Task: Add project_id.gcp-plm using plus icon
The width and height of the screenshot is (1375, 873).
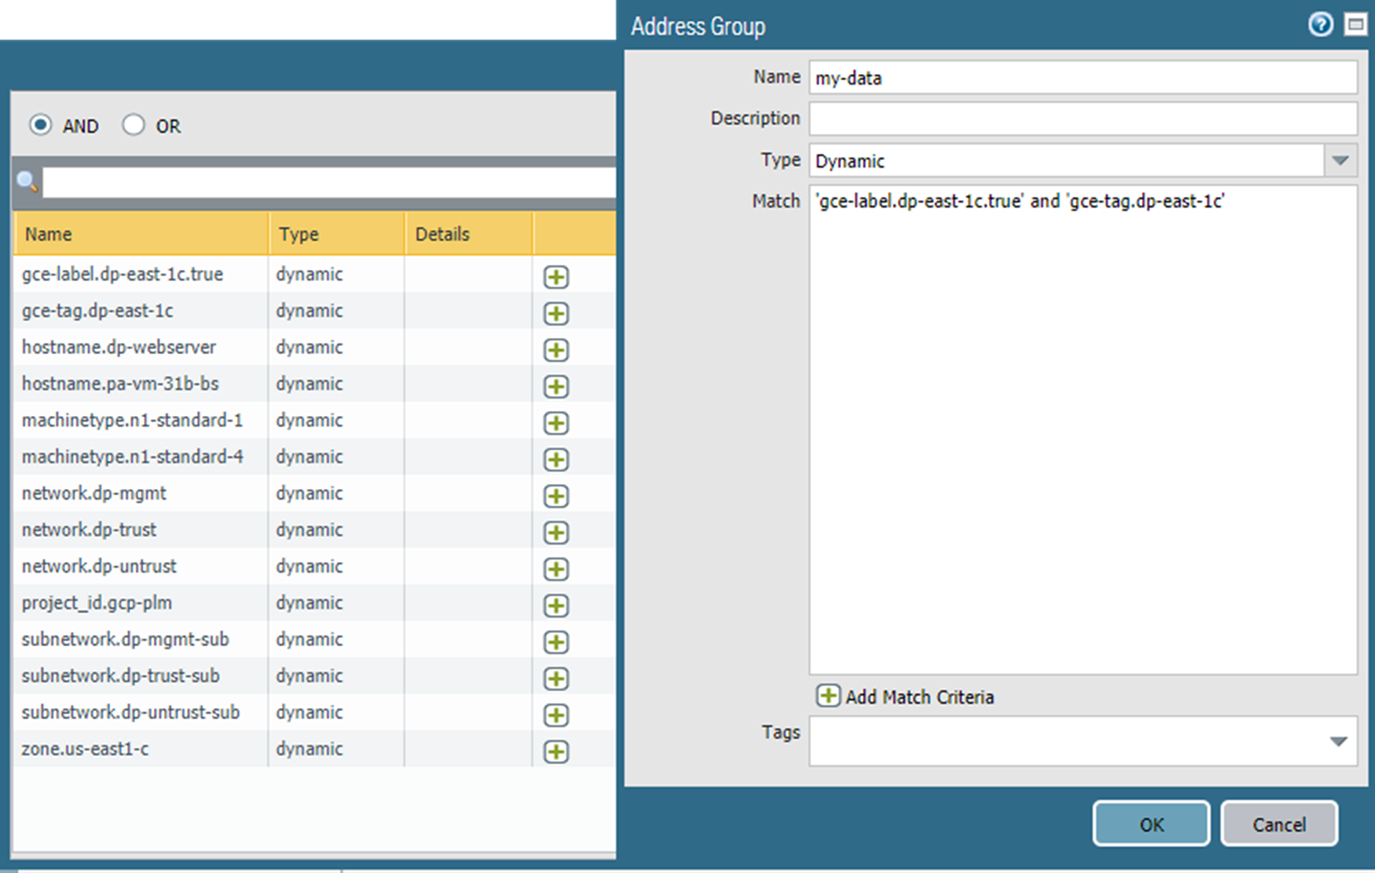Action: coord(556,606)
